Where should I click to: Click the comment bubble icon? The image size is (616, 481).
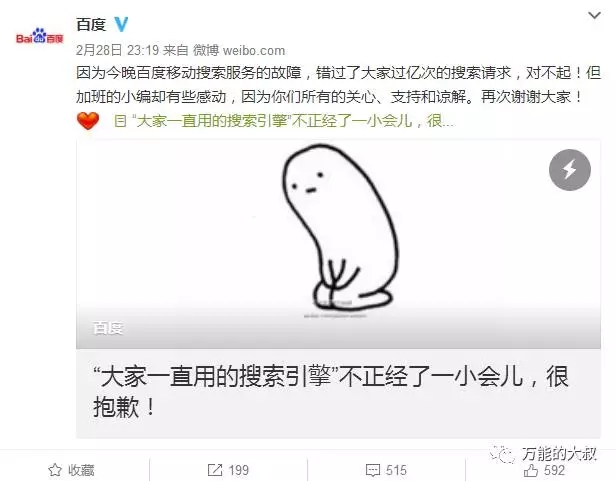(372, 470)
